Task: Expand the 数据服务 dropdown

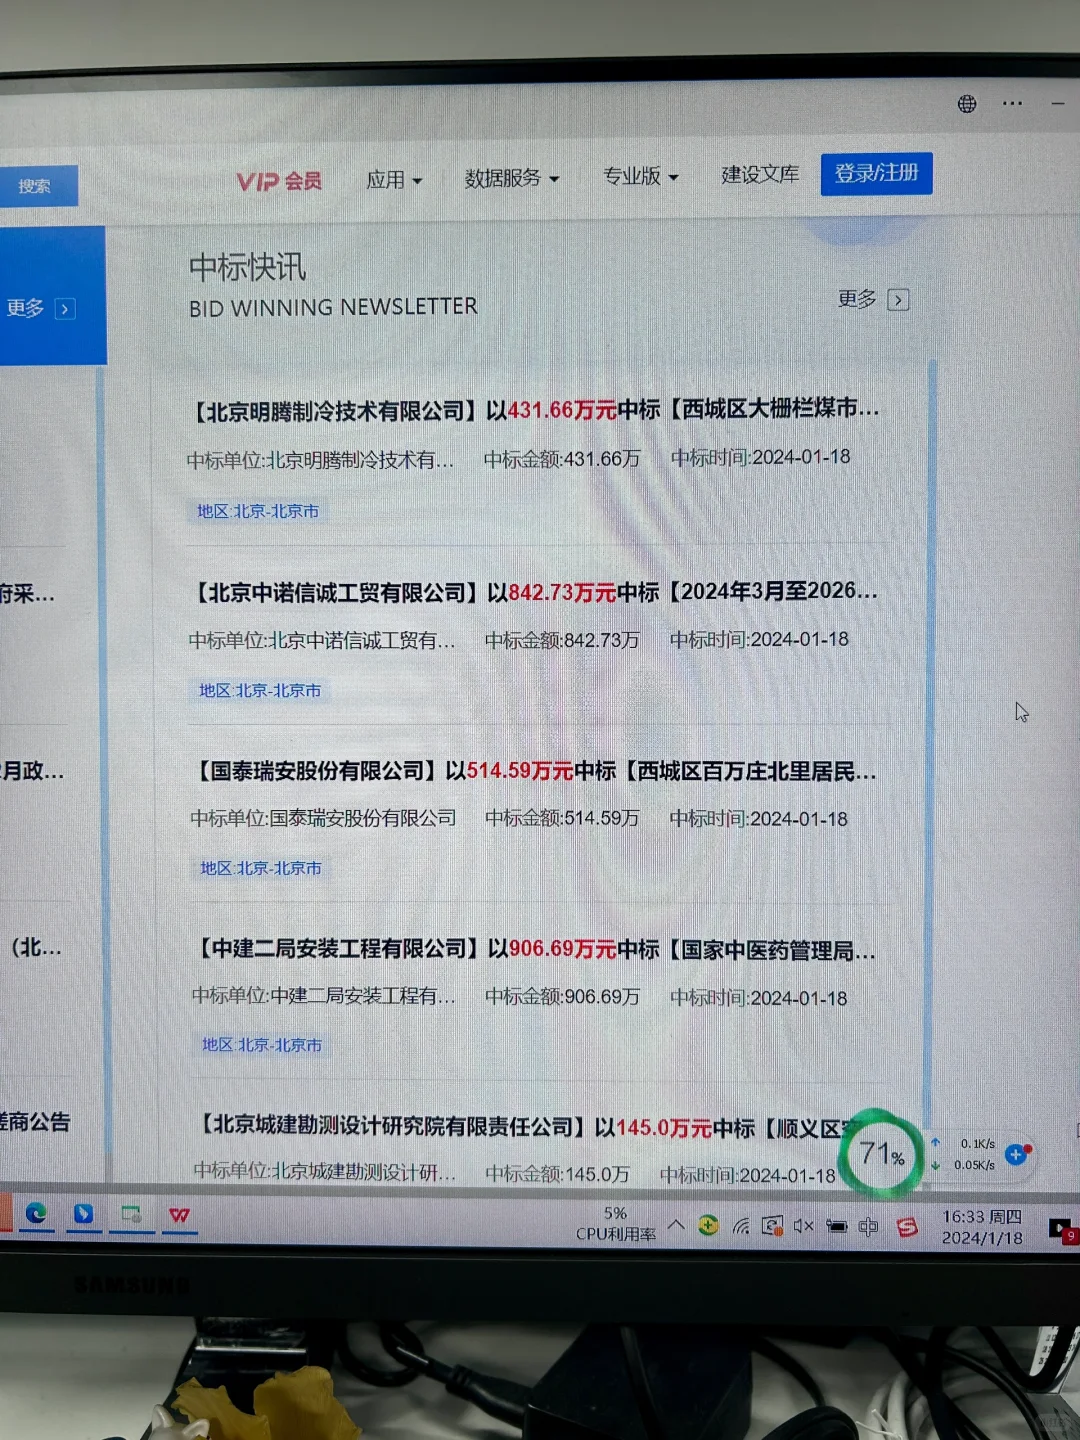Action: [x=511, y=177]
